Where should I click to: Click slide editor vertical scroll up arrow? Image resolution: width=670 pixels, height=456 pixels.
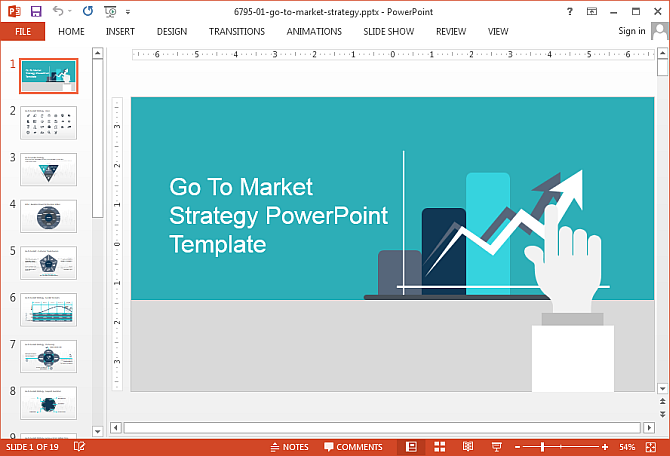pyautogui.click(x=662, y=53)
